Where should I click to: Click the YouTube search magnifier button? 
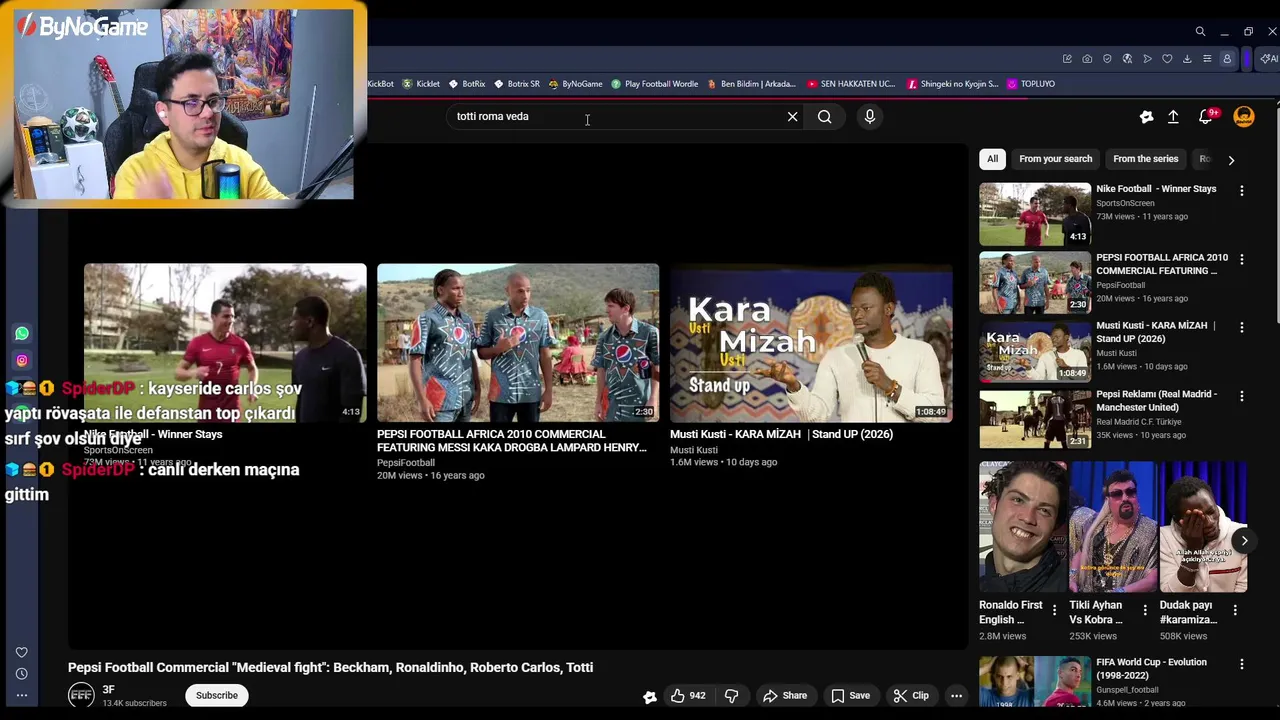pyautogui.click(x=824, y=117)
